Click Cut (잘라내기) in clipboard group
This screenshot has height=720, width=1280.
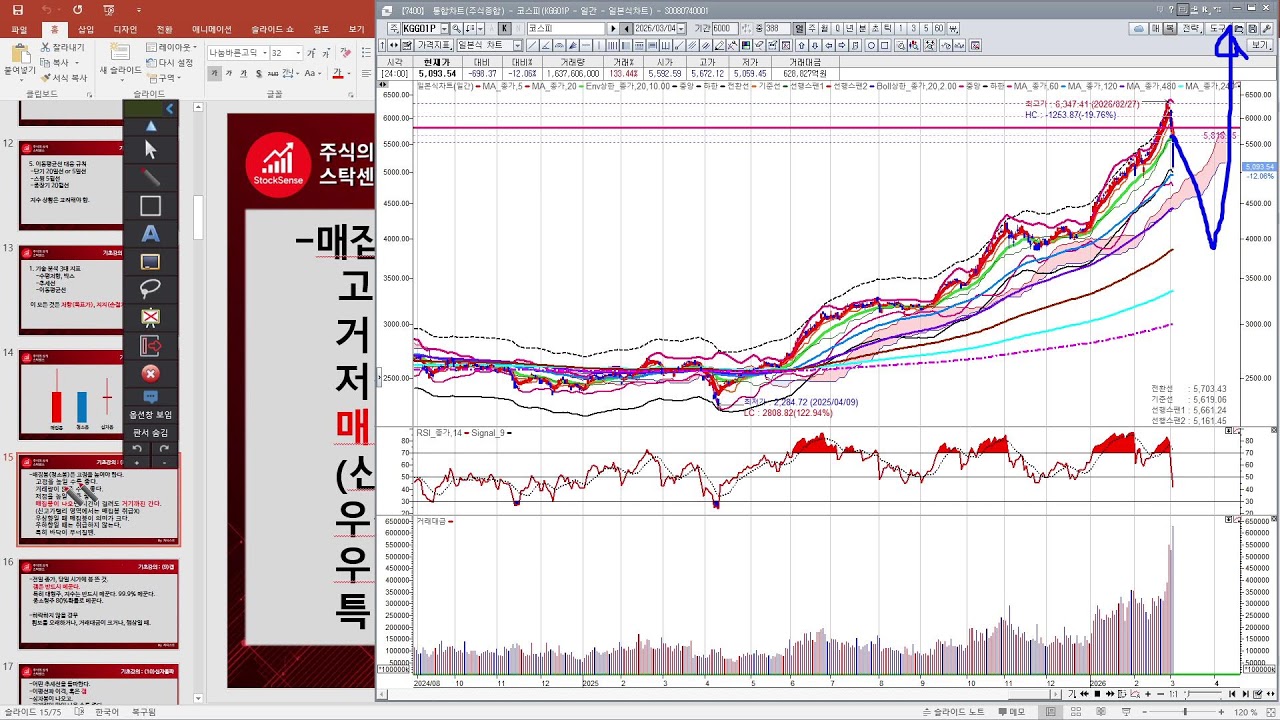[x=62, y=47]
